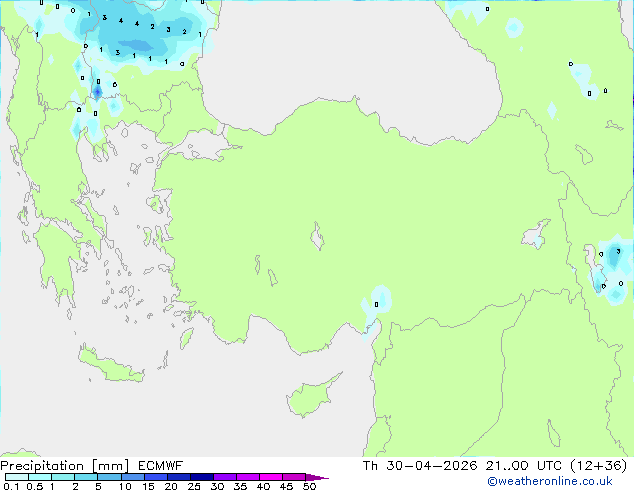Viewport: 634px width, 490px height.
Task: Select the 30–35 mm purple legend swatch
Action: (225, 477)
